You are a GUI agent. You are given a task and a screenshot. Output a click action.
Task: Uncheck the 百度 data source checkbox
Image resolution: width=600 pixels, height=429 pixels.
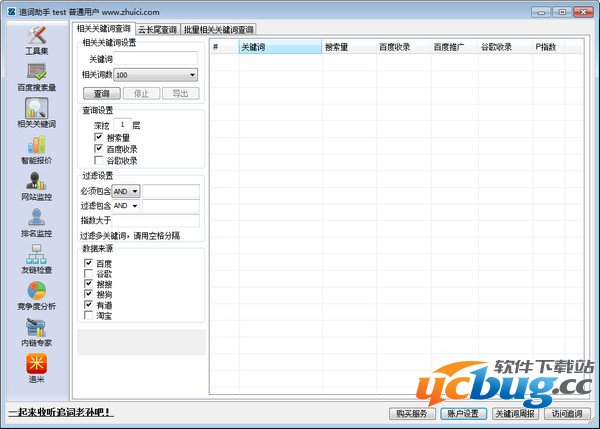[x=89, y=263]
